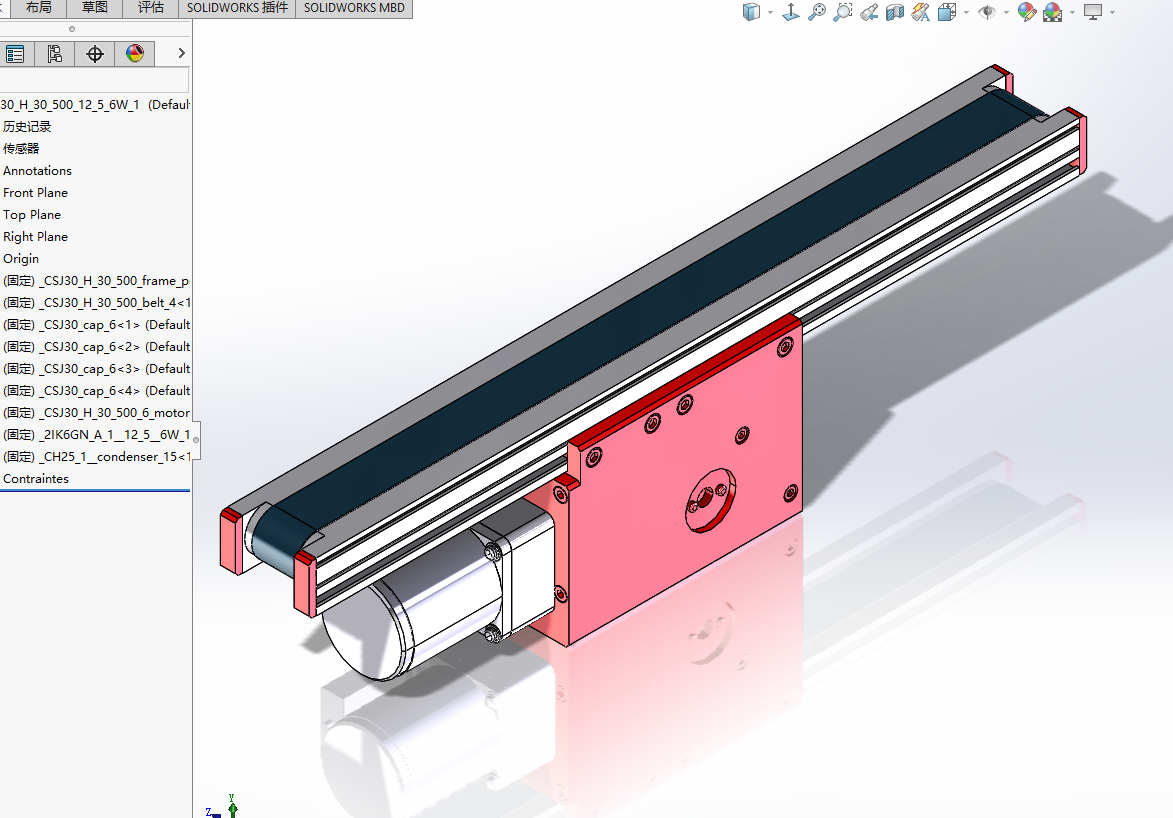Expand the View Settings dropdown arrow
The height and width of the screenshot is (818, 1173).
click(x=1112, y=13)
